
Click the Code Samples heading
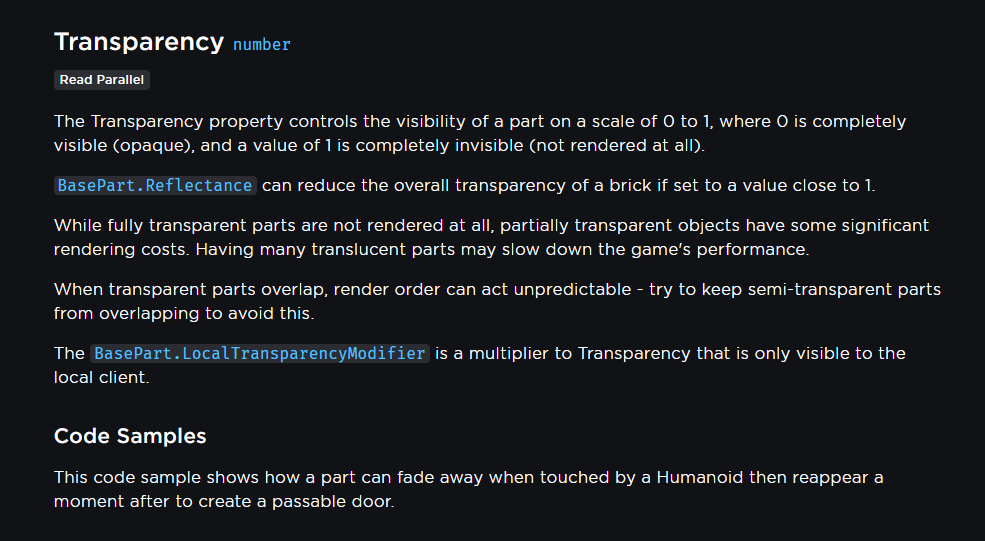point(130,436)
